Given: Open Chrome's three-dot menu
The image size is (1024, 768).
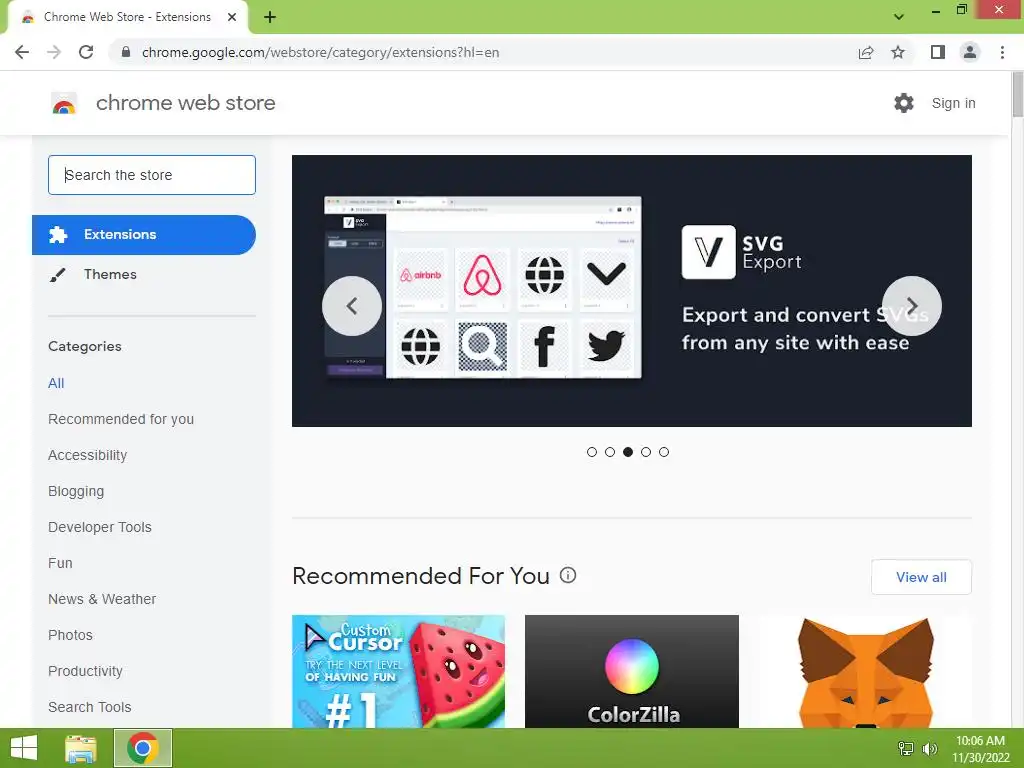Looking at the screenshot, I should 1002,52.
